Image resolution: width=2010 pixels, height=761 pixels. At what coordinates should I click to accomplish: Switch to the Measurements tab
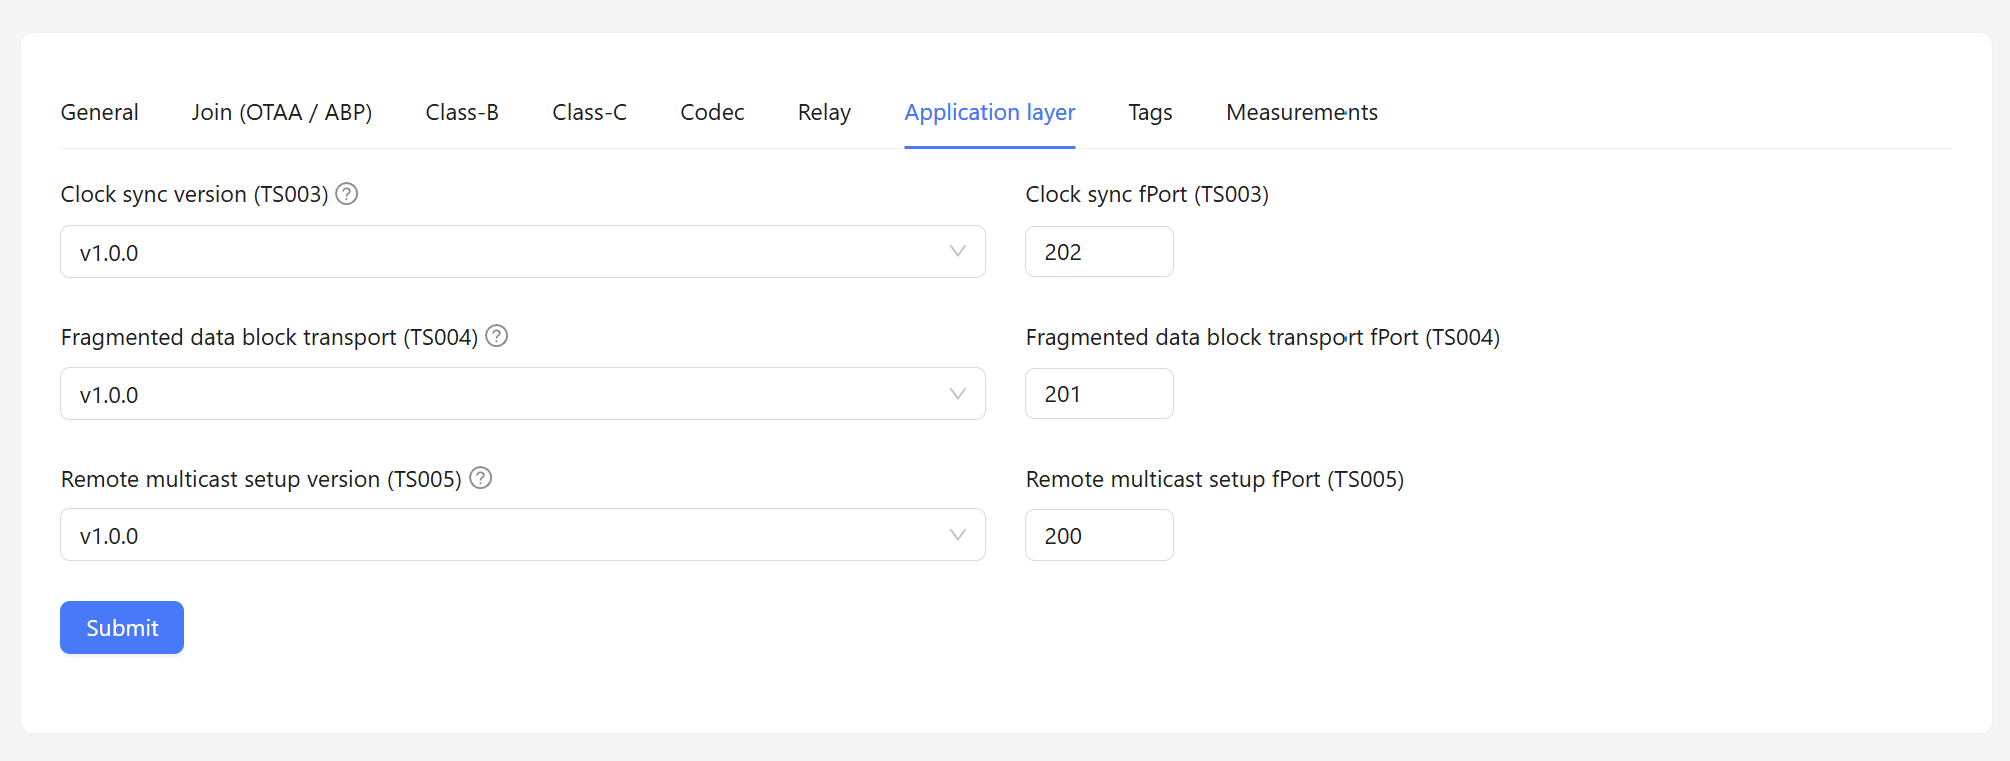(1302, 112)
